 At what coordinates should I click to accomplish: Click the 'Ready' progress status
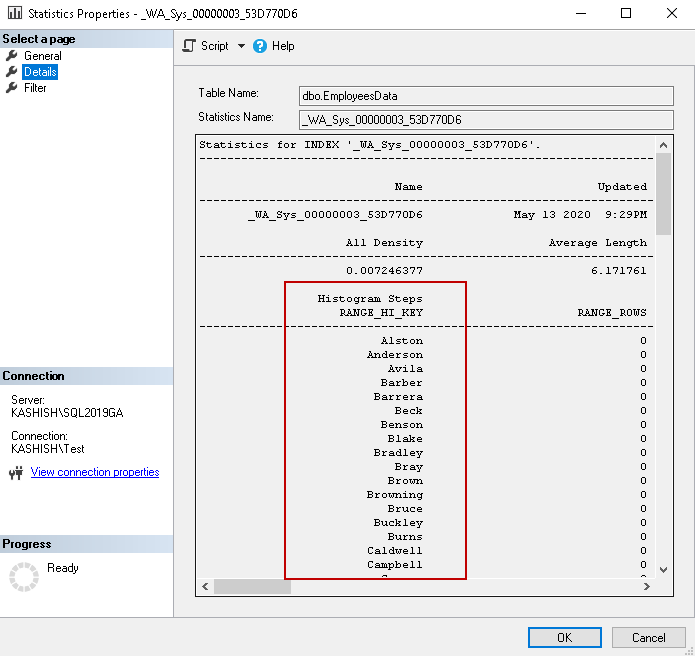coord(62,568)
